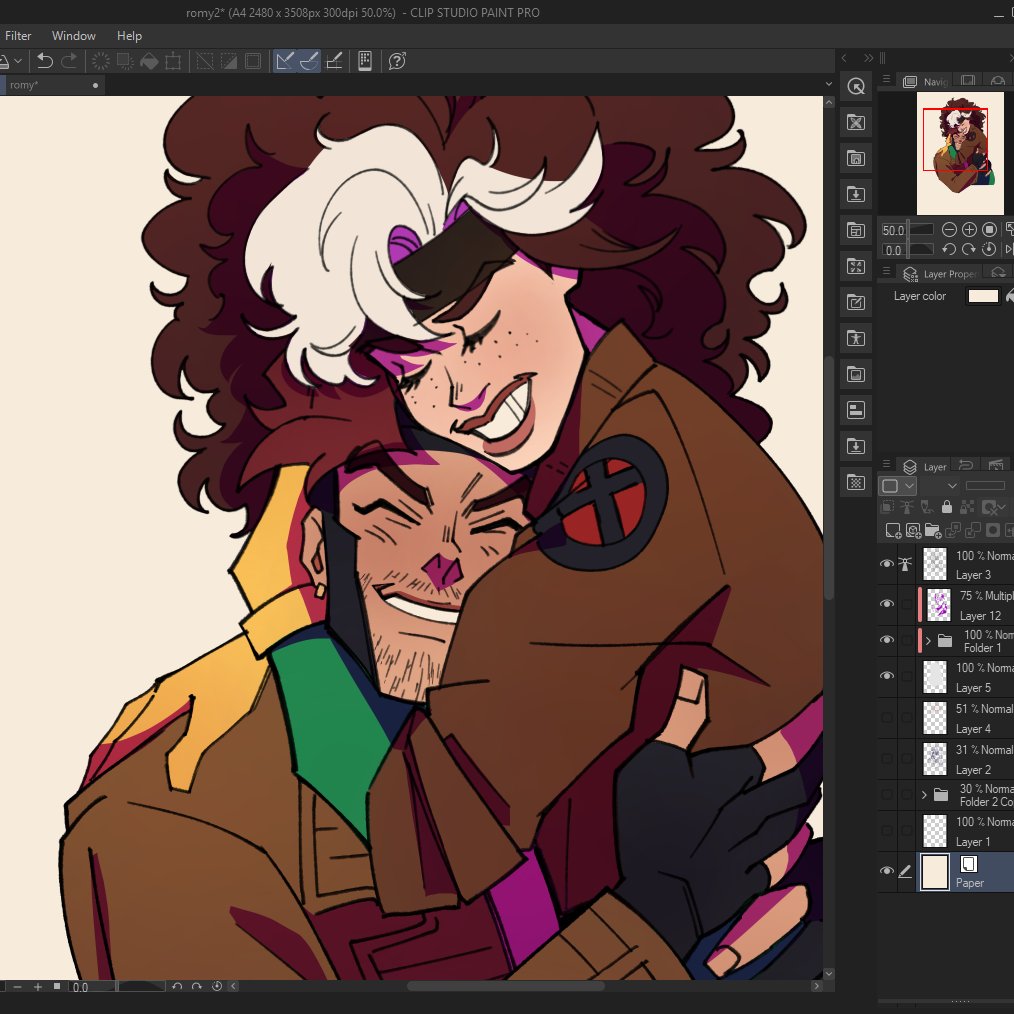Show Layer 4 by enabling its visibility

click(886, 717)
